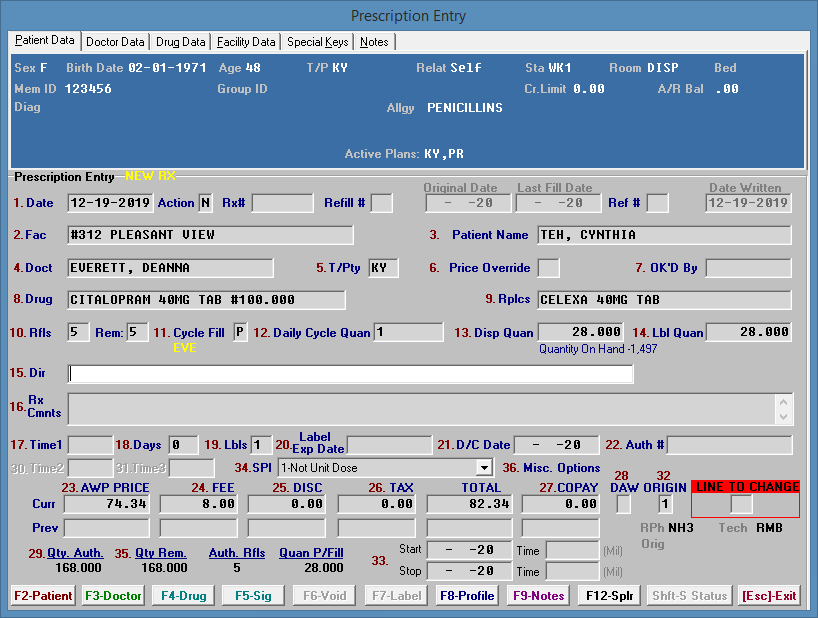
Task: Select the Facility Data tab
Action: click(246, 42)
